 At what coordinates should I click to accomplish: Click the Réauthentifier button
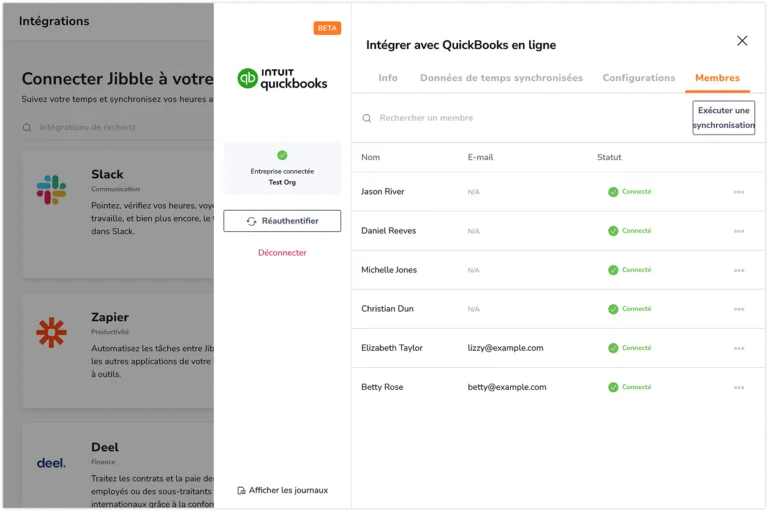[x=282, y=221]
